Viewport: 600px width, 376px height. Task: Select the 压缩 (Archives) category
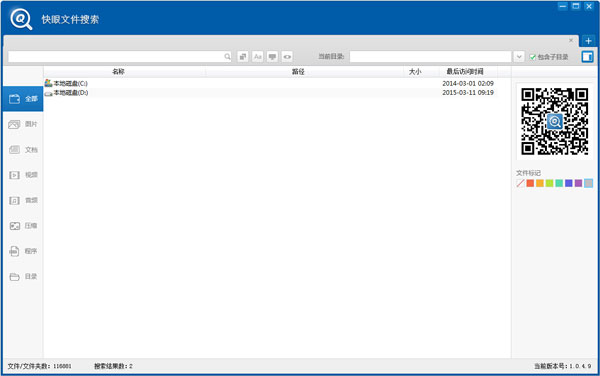coord(23,226)
